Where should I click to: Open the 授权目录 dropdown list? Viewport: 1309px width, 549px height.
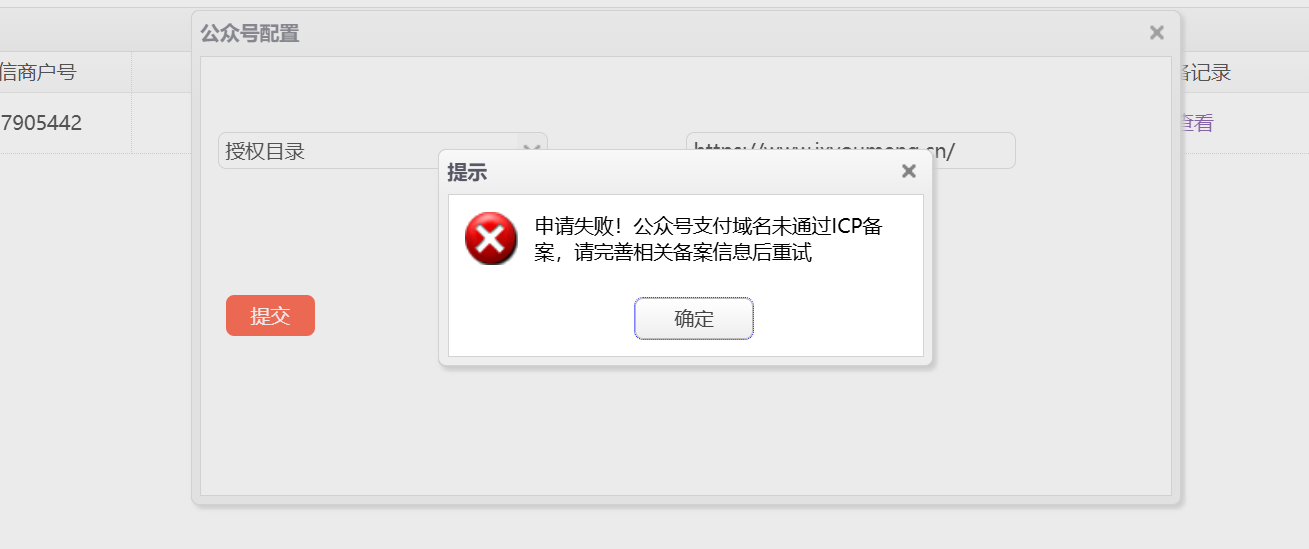(383, 151)
